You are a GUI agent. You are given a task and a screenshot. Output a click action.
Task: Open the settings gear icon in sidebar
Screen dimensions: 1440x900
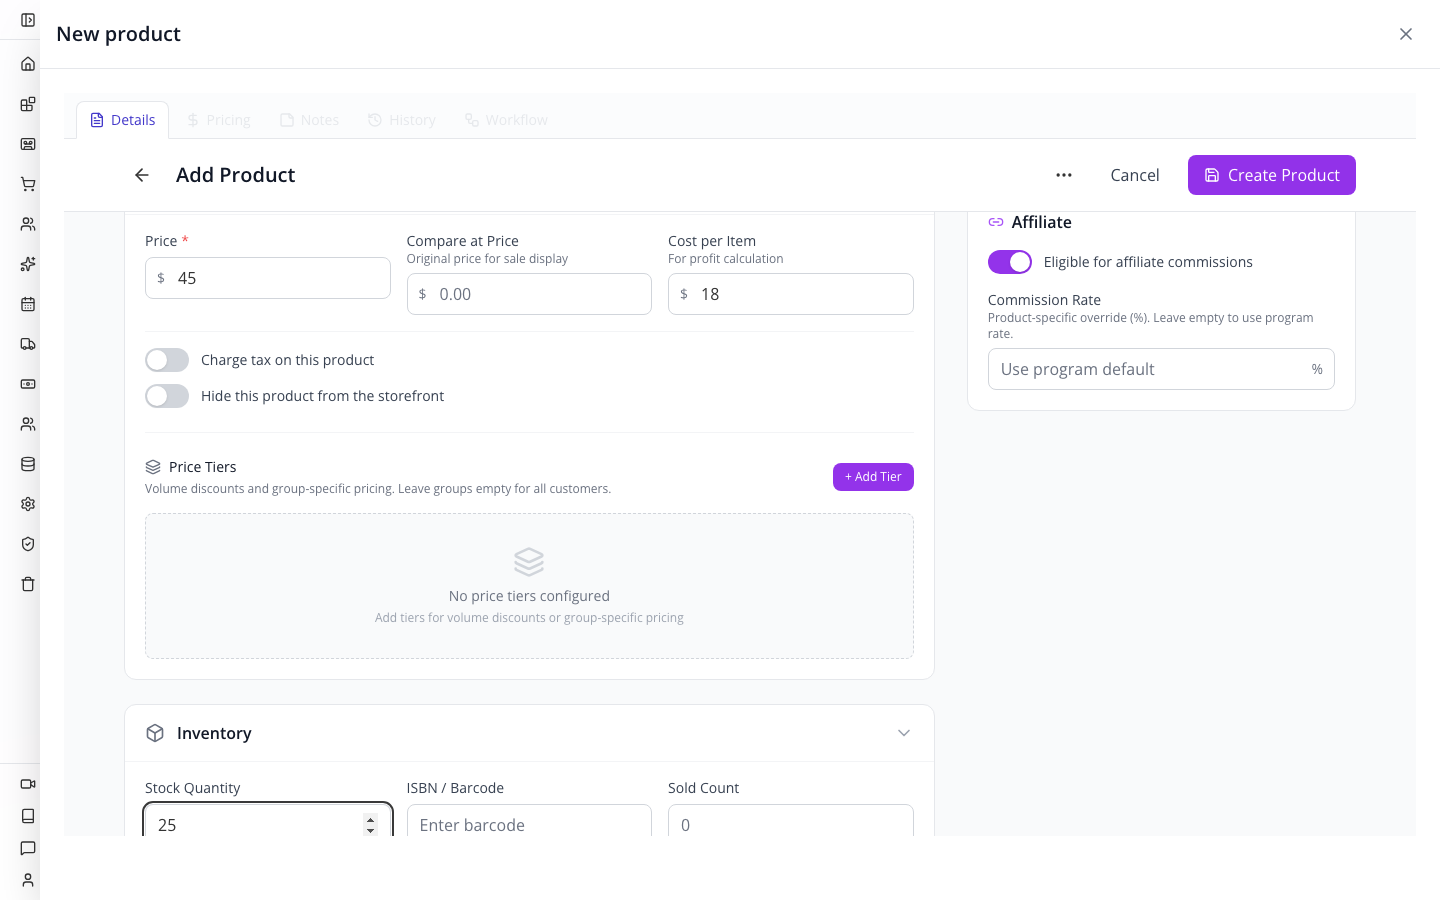(x=28, y=504)
